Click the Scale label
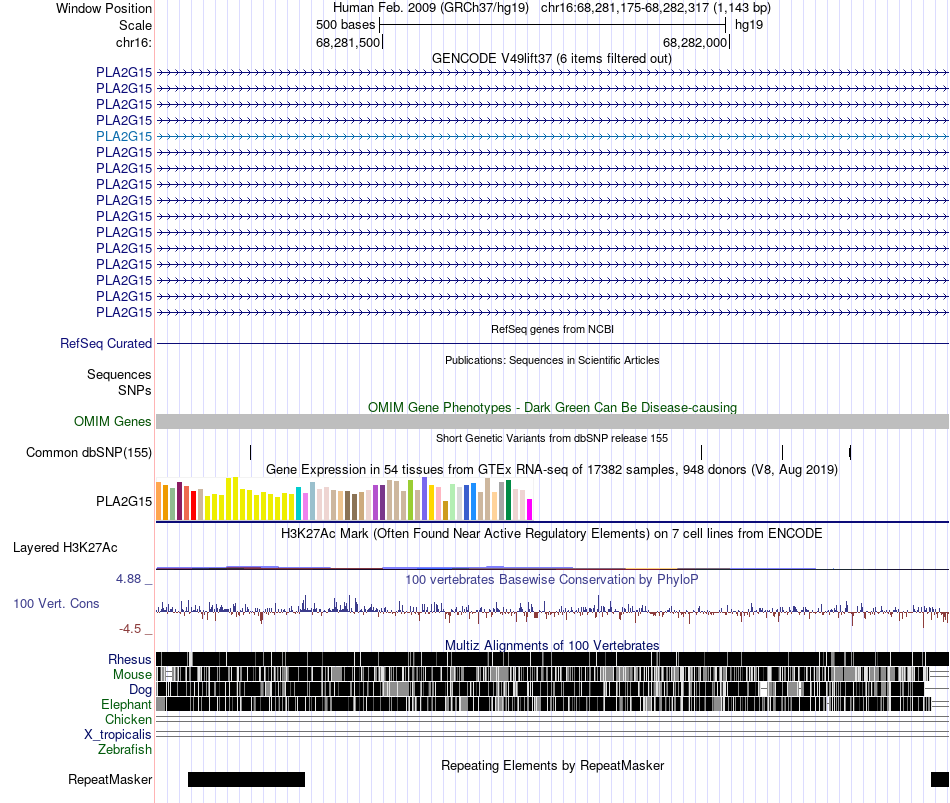The height and width of the screenshot is (803, 950). (135, 25)
